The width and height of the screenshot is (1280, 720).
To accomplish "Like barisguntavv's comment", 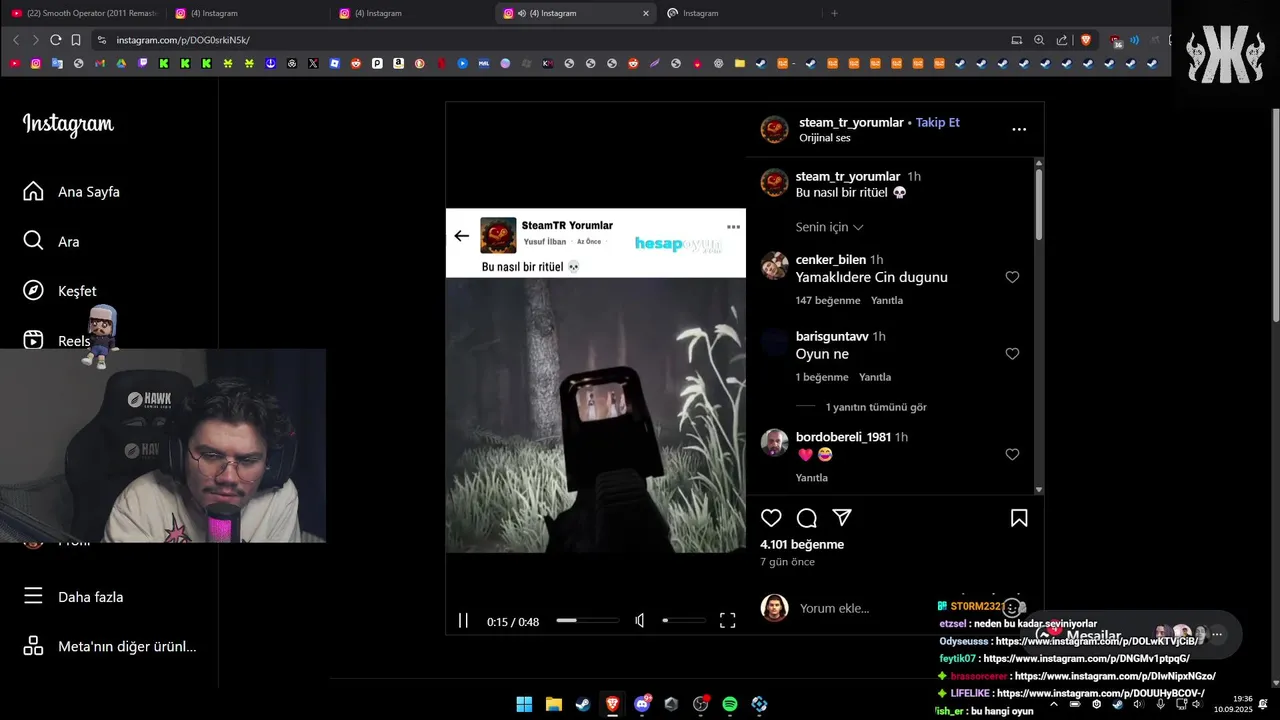I will point(1012,354).
